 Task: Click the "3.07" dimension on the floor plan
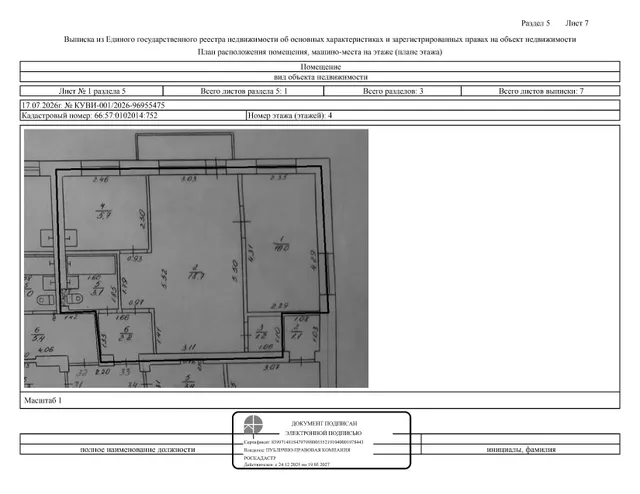(x=271, y=367)
